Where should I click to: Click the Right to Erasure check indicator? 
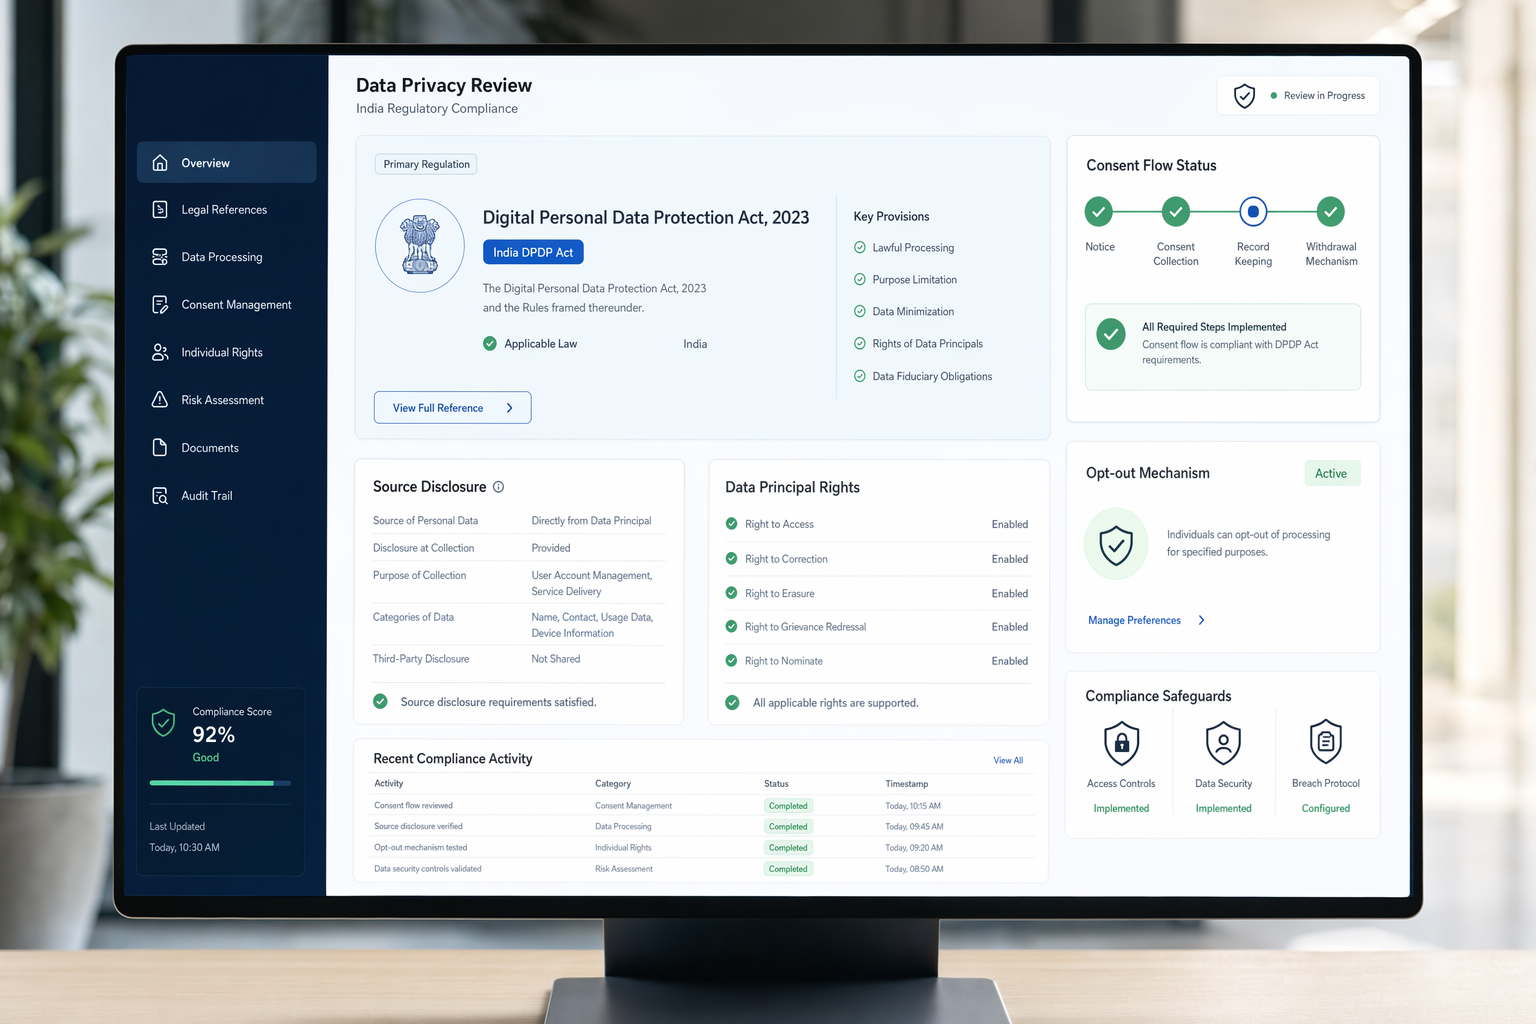(x=732, y=593)
